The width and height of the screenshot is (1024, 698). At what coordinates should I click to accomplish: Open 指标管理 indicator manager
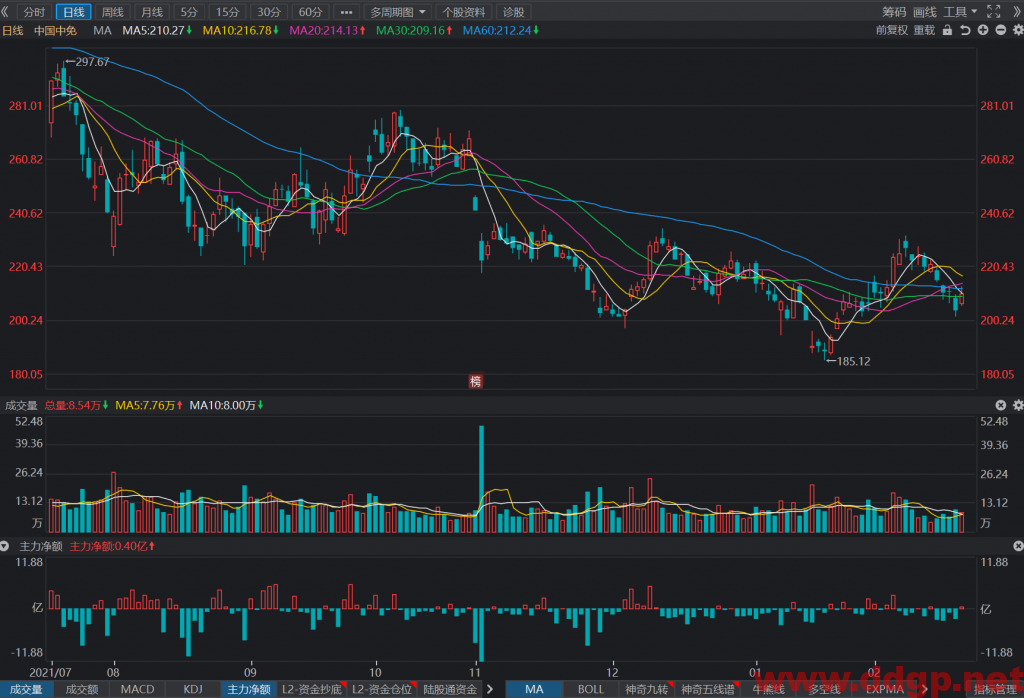995,689
